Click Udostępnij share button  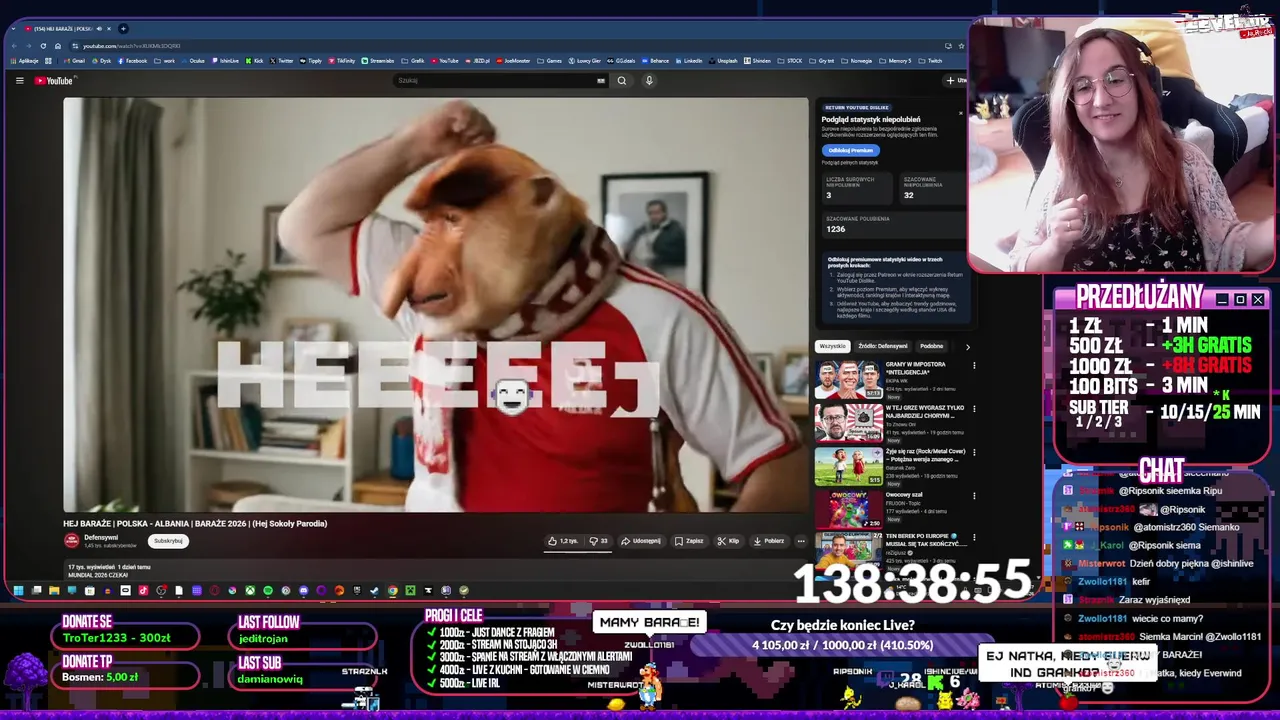coord(641,541)
